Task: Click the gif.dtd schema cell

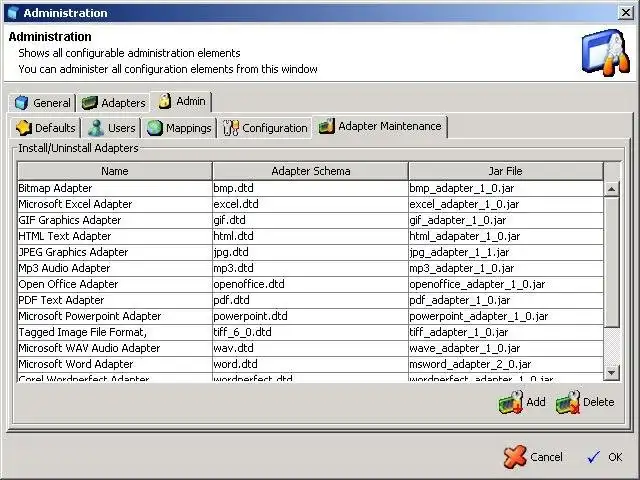Action: click(x=310, y=220)
